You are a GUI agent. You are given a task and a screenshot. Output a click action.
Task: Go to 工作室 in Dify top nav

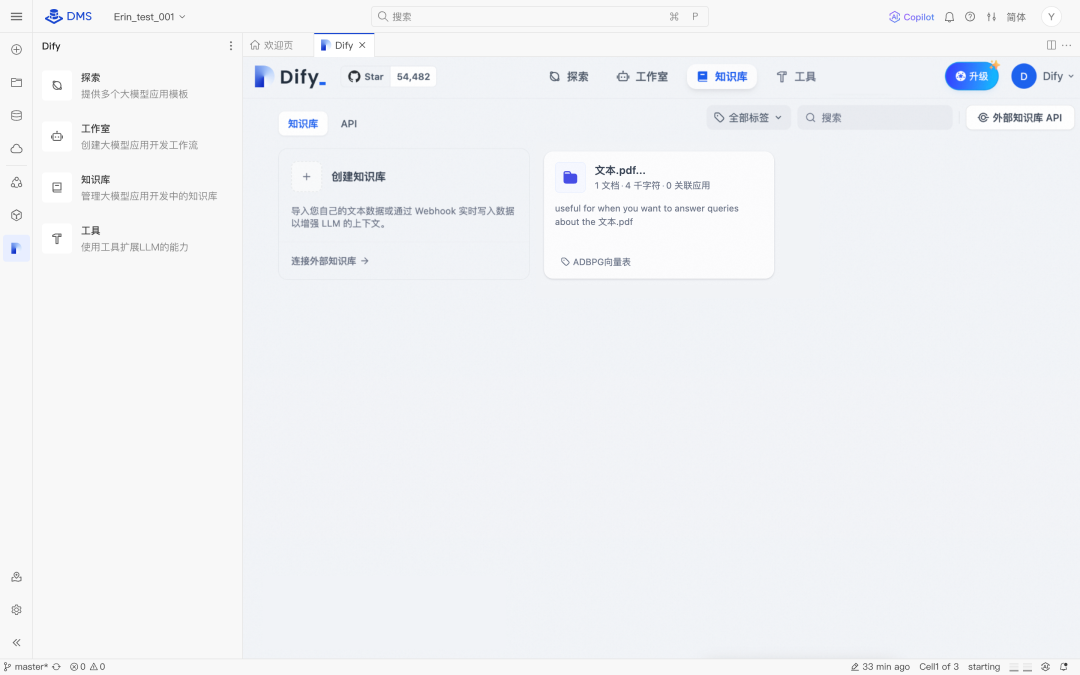pos(642,76)
